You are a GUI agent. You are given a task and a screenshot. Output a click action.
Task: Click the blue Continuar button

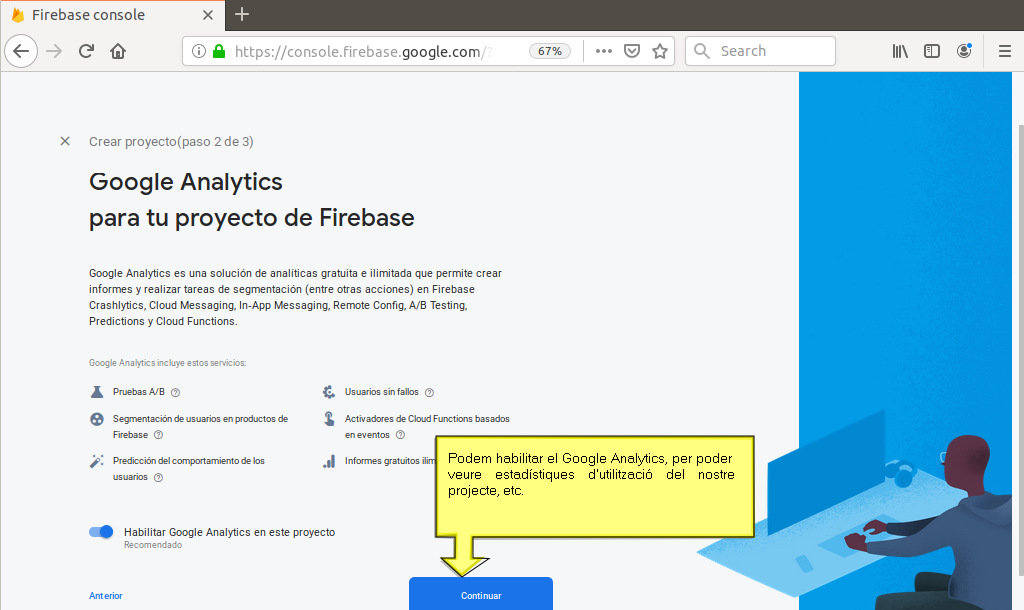click(481, 594)
